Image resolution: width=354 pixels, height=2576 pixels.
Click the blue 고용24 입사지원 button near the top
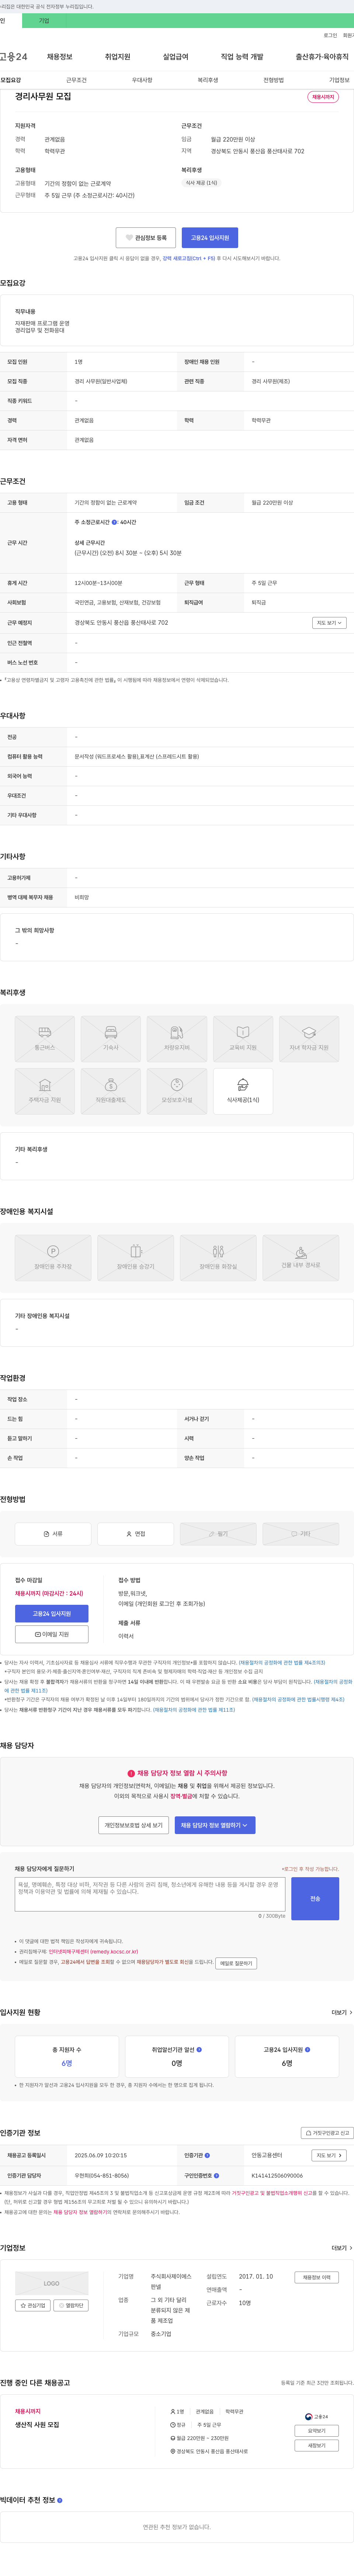click(210, 238)
